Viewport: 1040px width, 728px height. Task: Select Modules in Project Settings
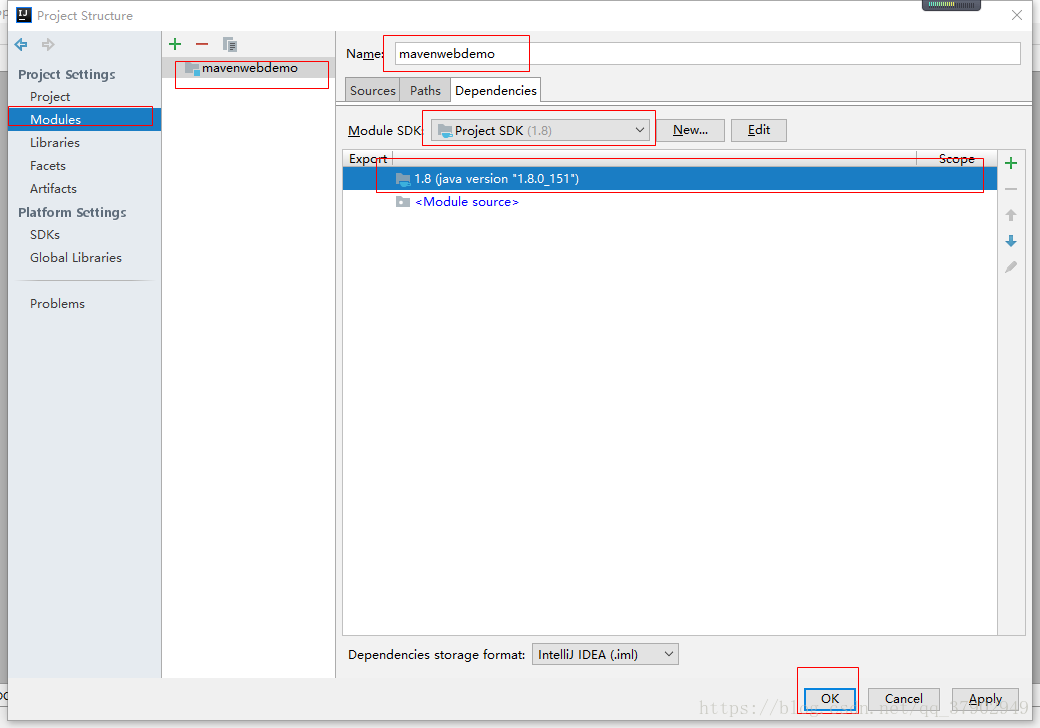click(84, 119)
